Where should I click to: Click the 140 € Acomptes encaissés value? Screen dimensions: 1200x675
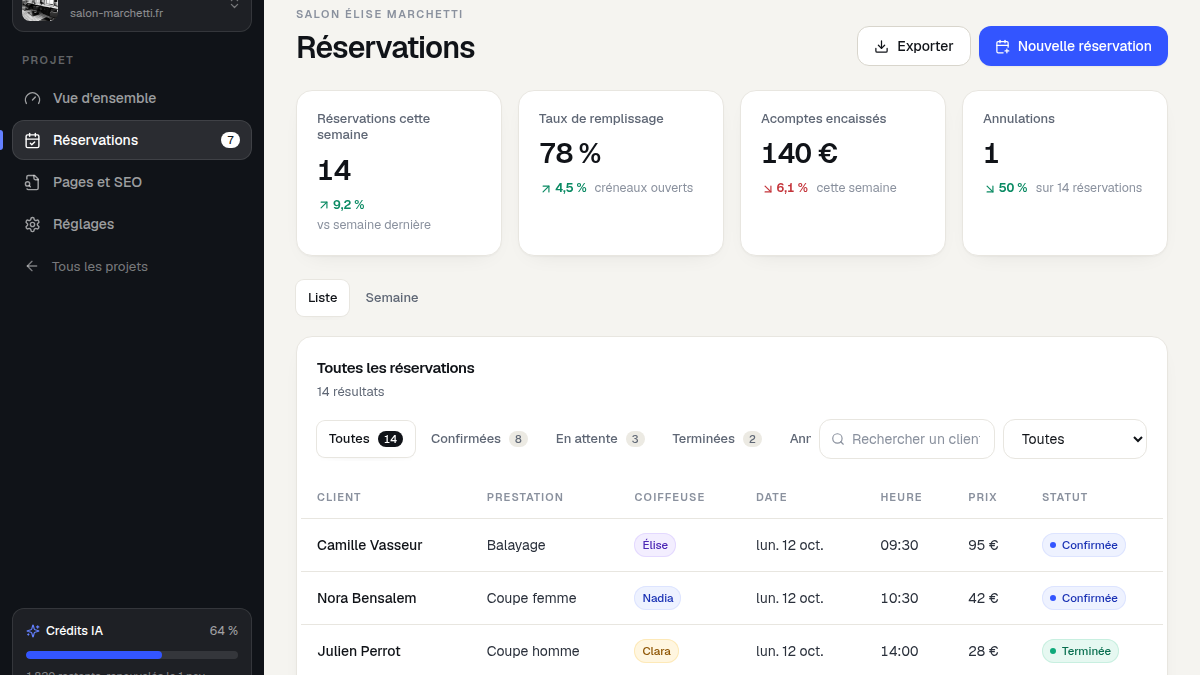pos(800,153)
